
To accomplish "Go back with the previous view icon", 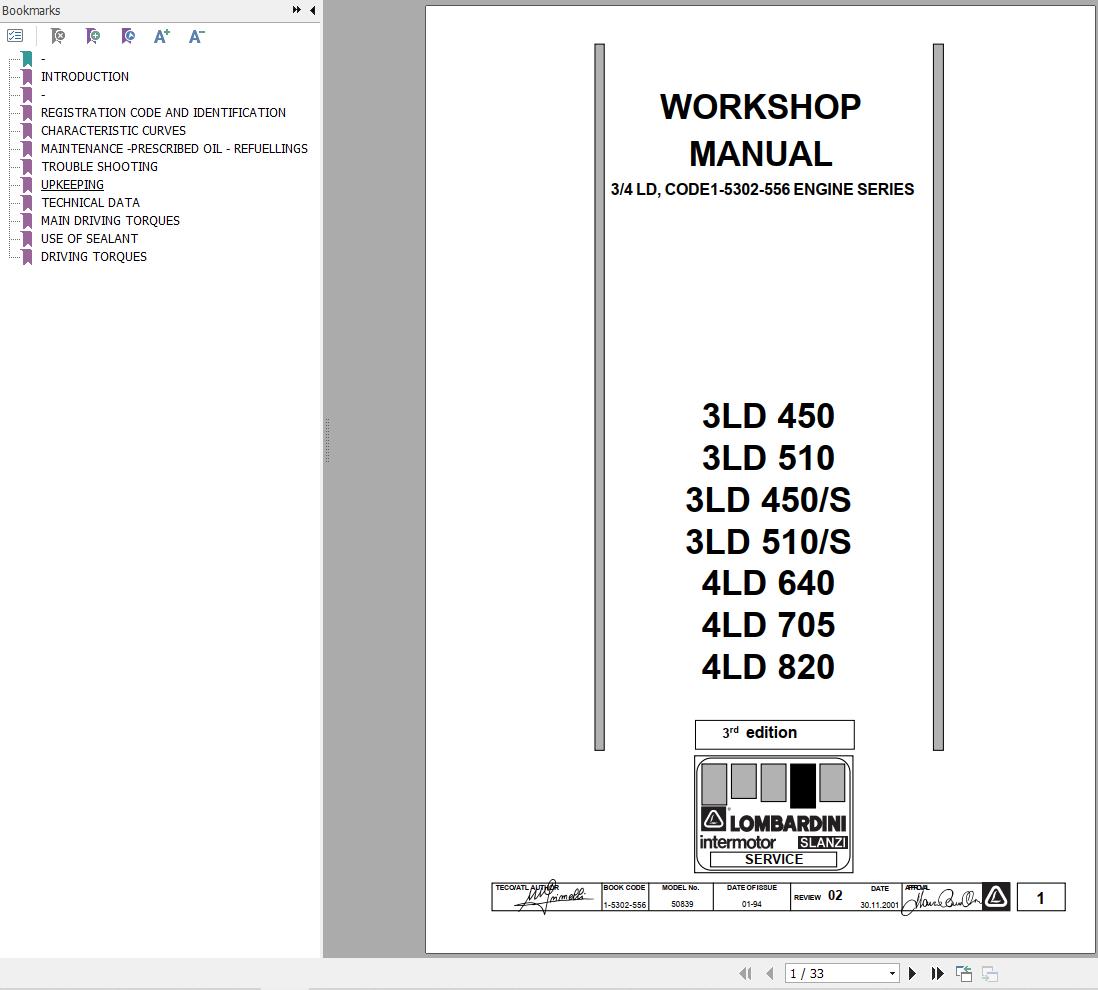I will tap(963, 972).
